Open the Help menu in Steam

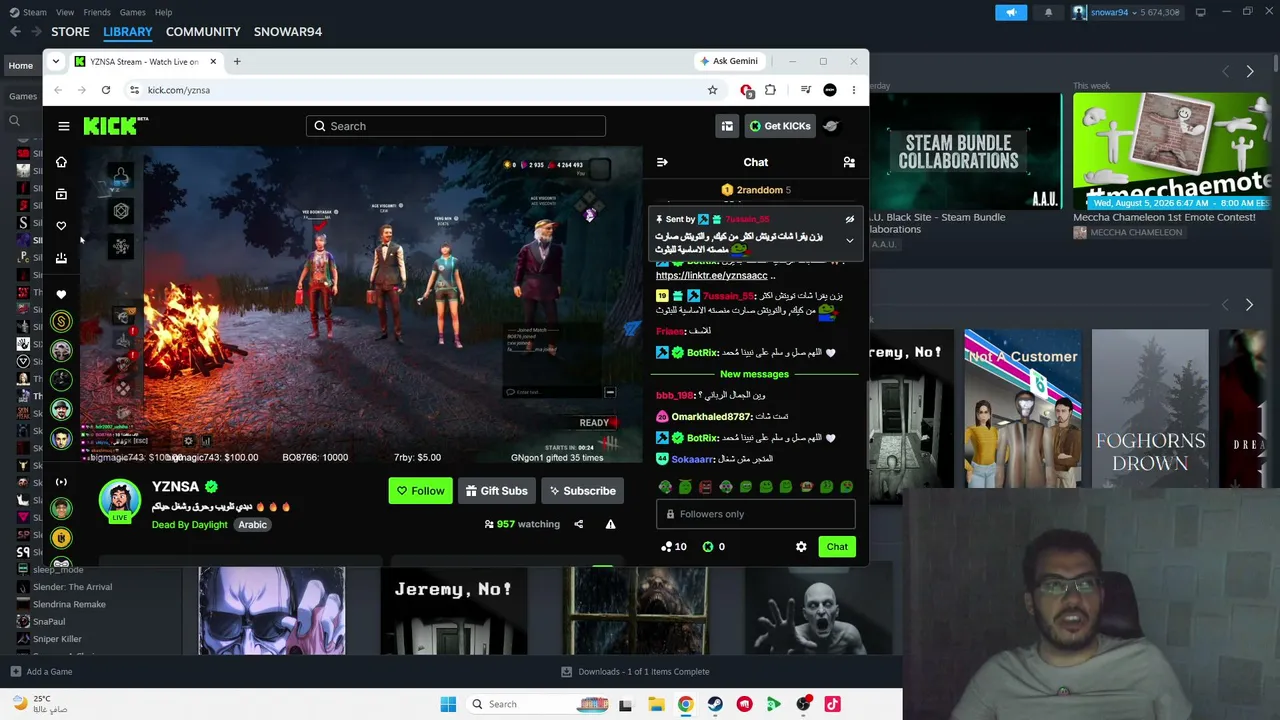point(163,12)
